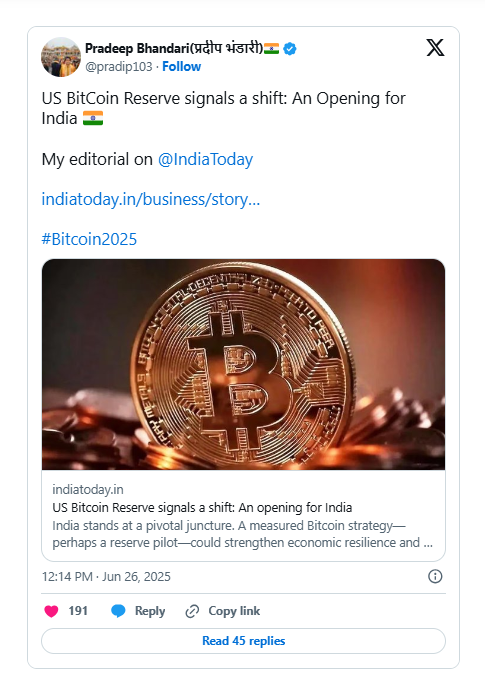This screenshot has height=691, width=485.
Task: Open the tweet info icon
Action: [435, 576]
